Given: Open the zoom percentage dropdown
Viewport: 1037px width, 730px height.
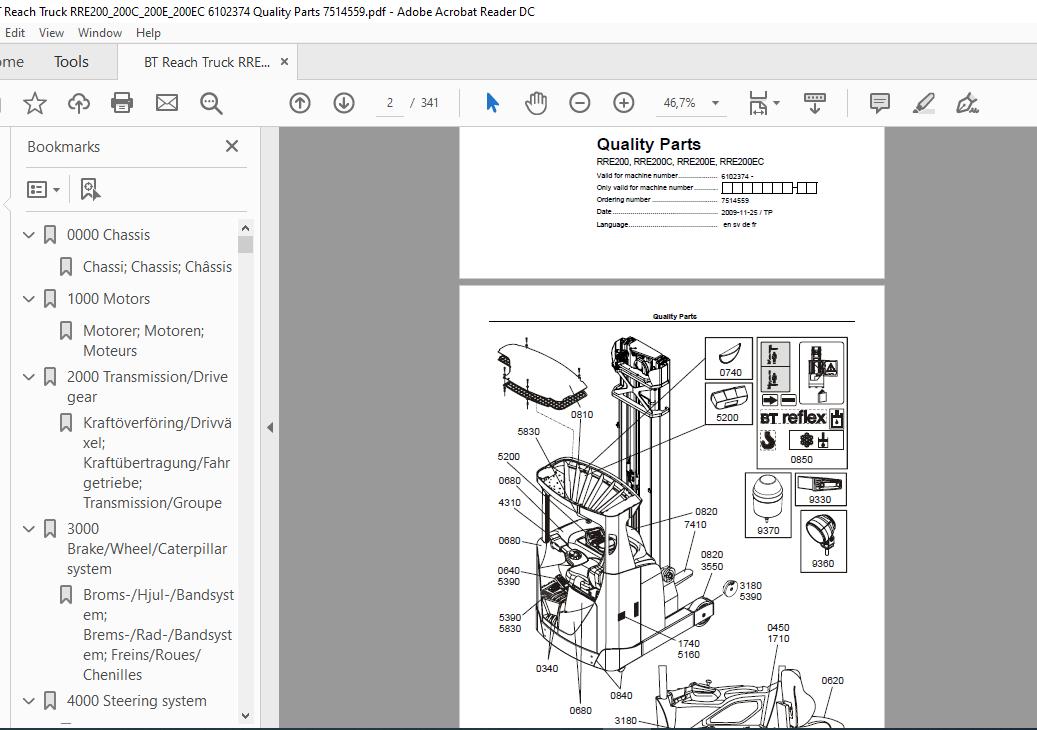Looking at the screenshot, I should pyautogui.click(x=715, y=103).
